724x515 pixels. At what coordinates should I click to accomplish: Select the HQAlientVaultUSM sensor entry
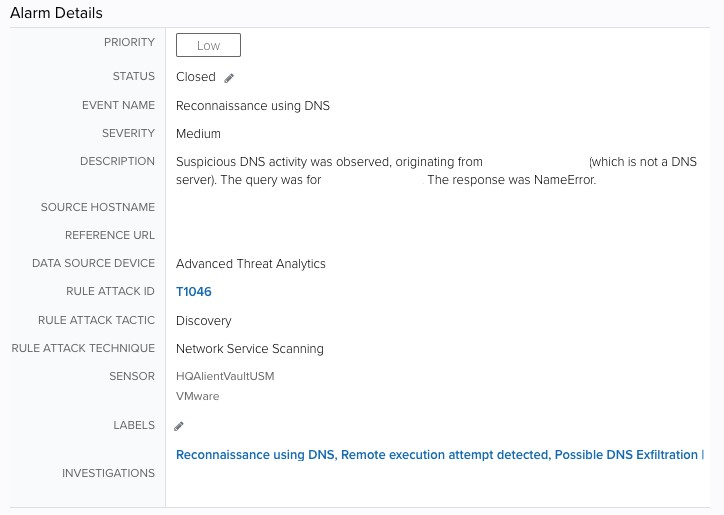[x=225, y=376]
